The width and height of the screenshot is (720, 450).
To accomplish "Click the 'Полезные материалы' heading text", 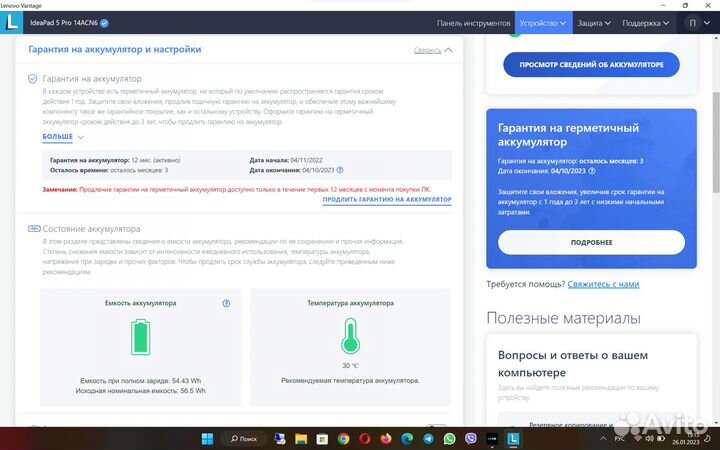I will point(563,318).
